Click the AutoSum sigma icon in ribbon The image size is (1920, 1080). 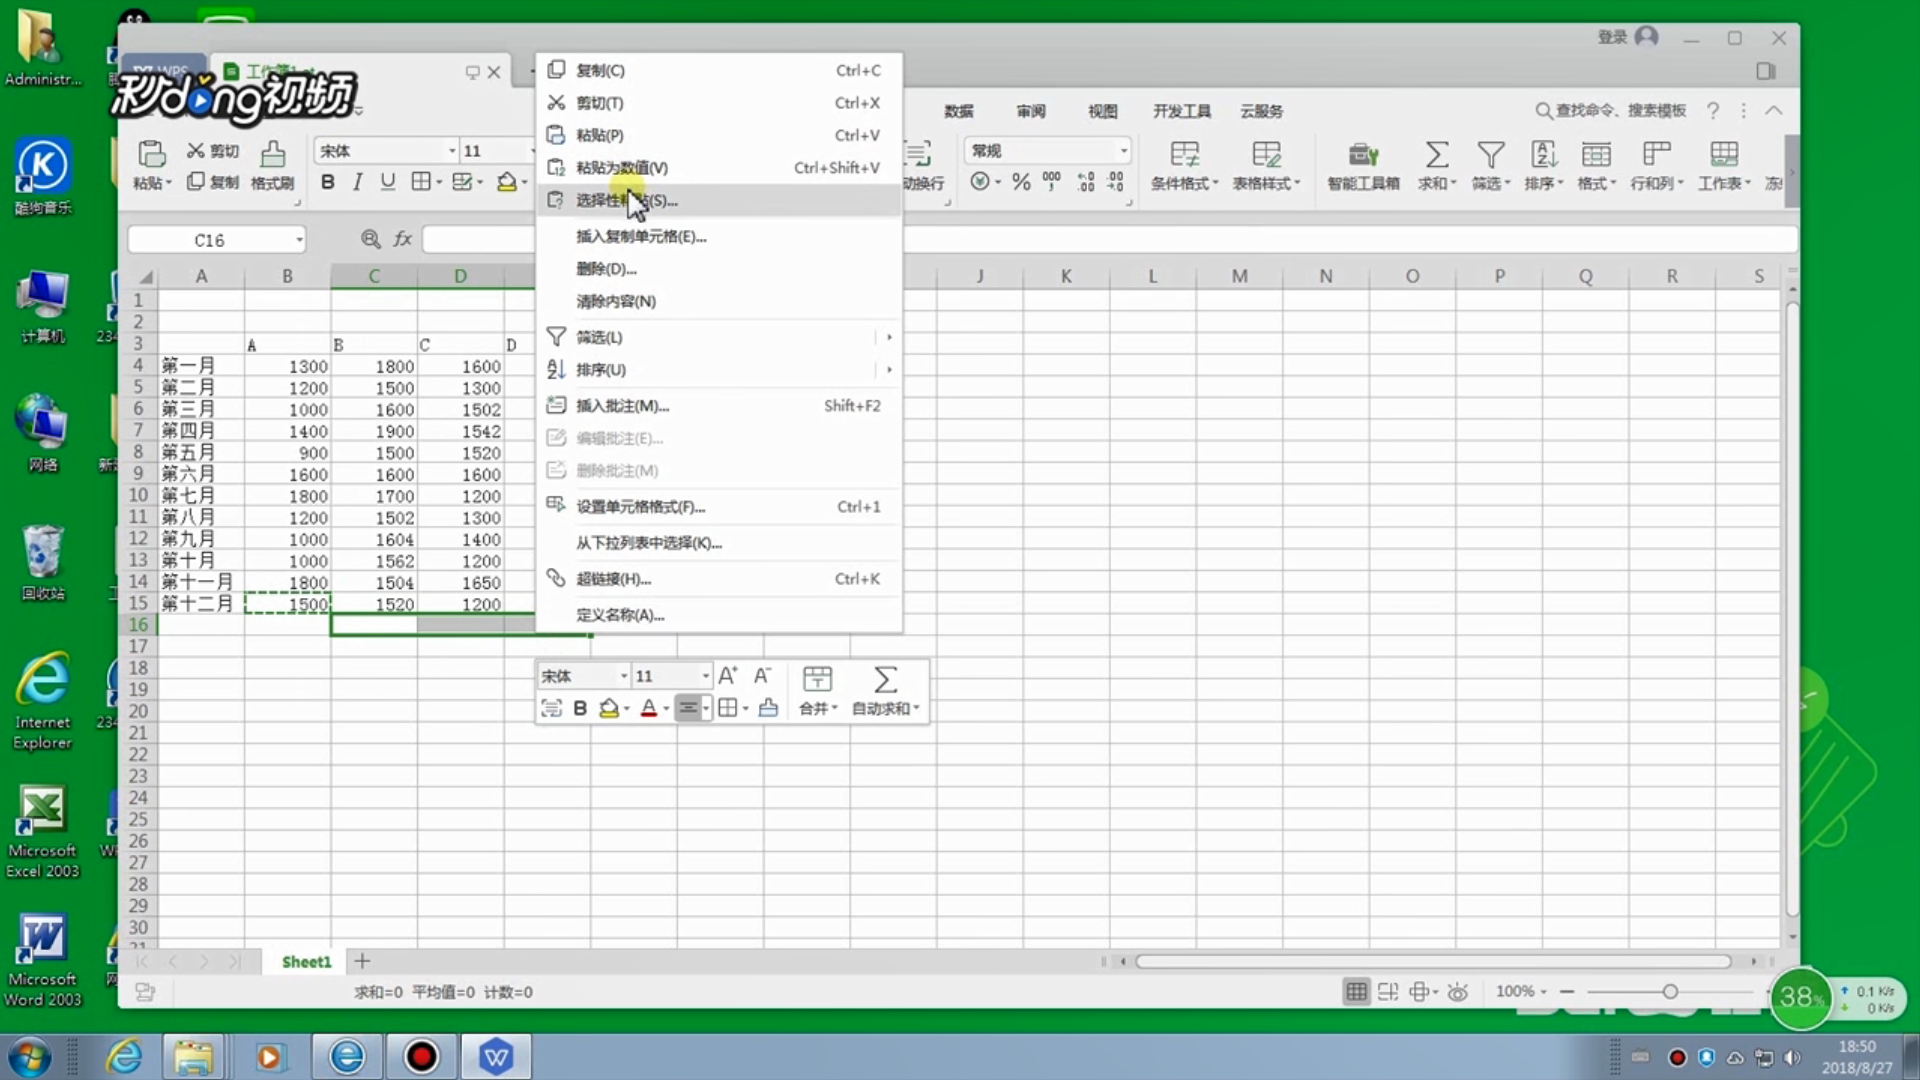tap(1436, 155)
